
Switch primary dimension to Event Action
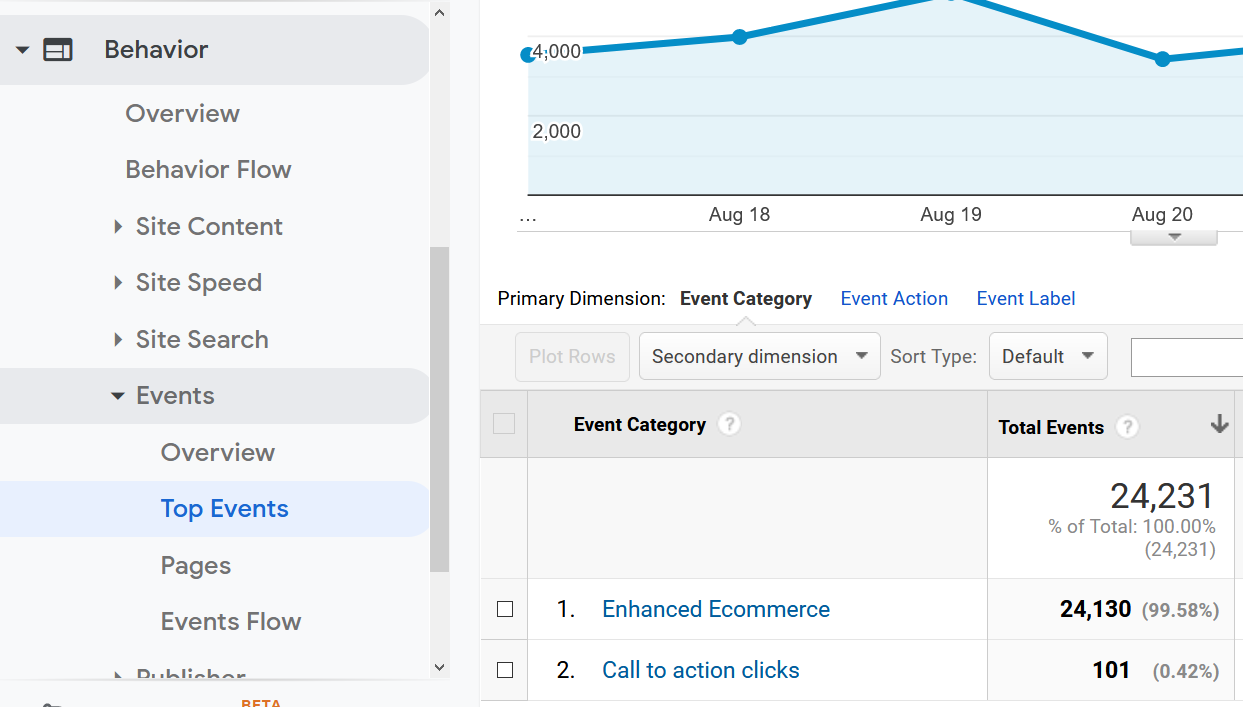point(894,298)
